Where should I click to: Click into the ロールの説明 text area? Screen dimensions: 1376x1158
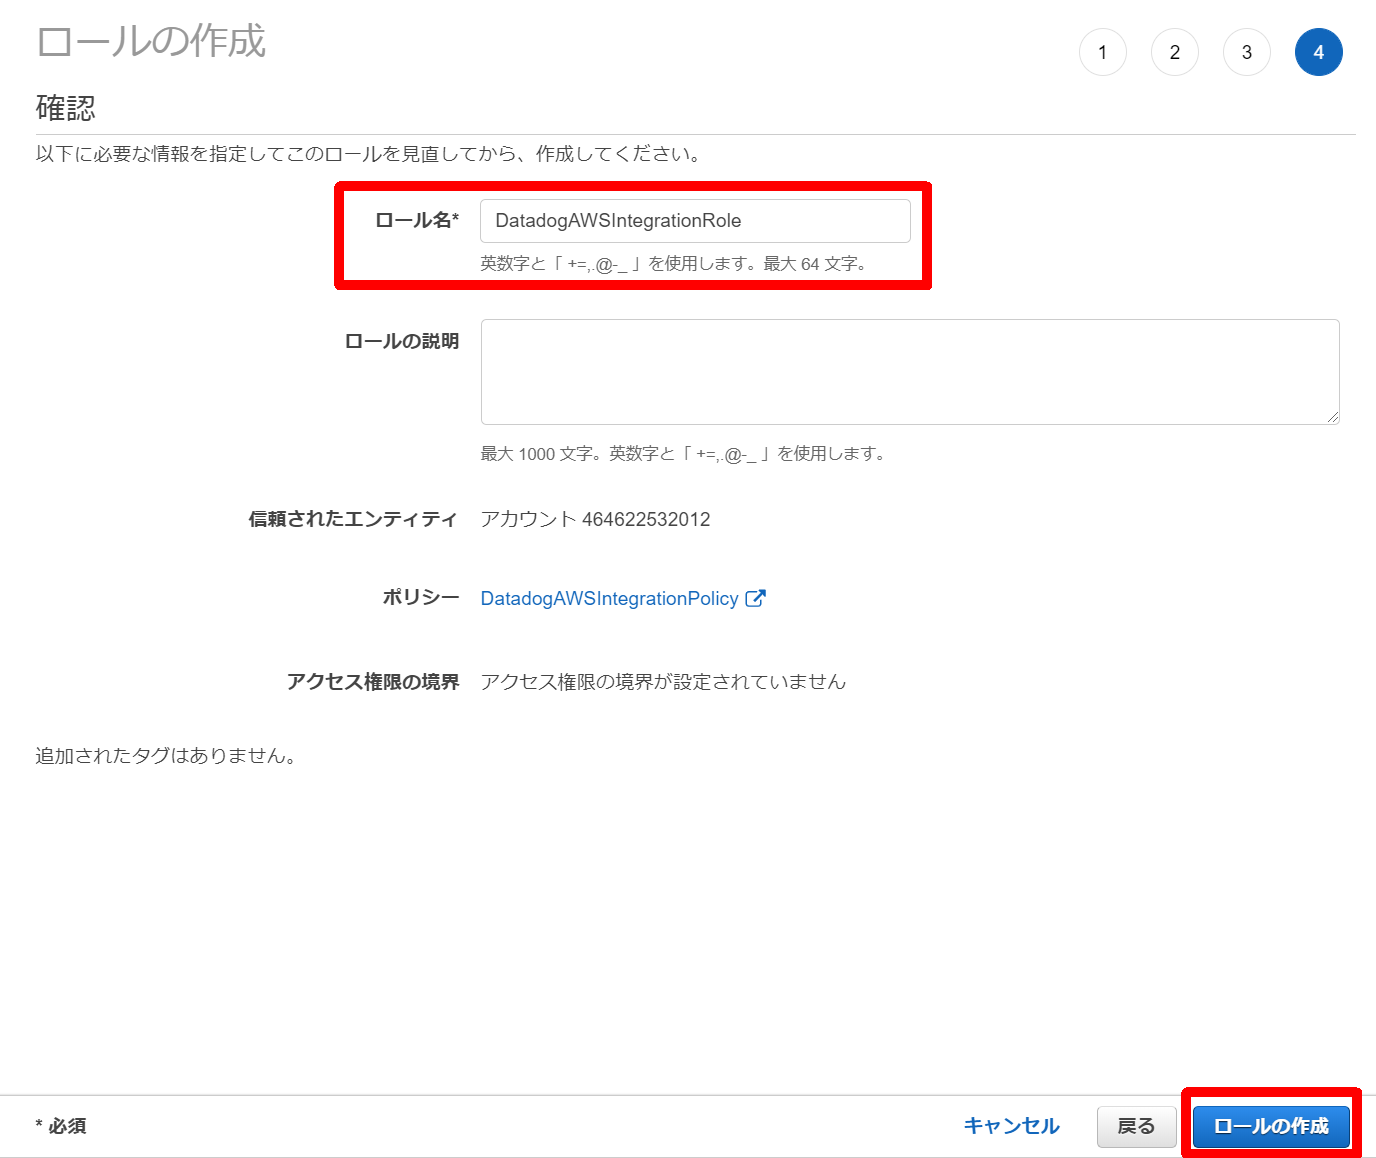[x=910, y=372]
